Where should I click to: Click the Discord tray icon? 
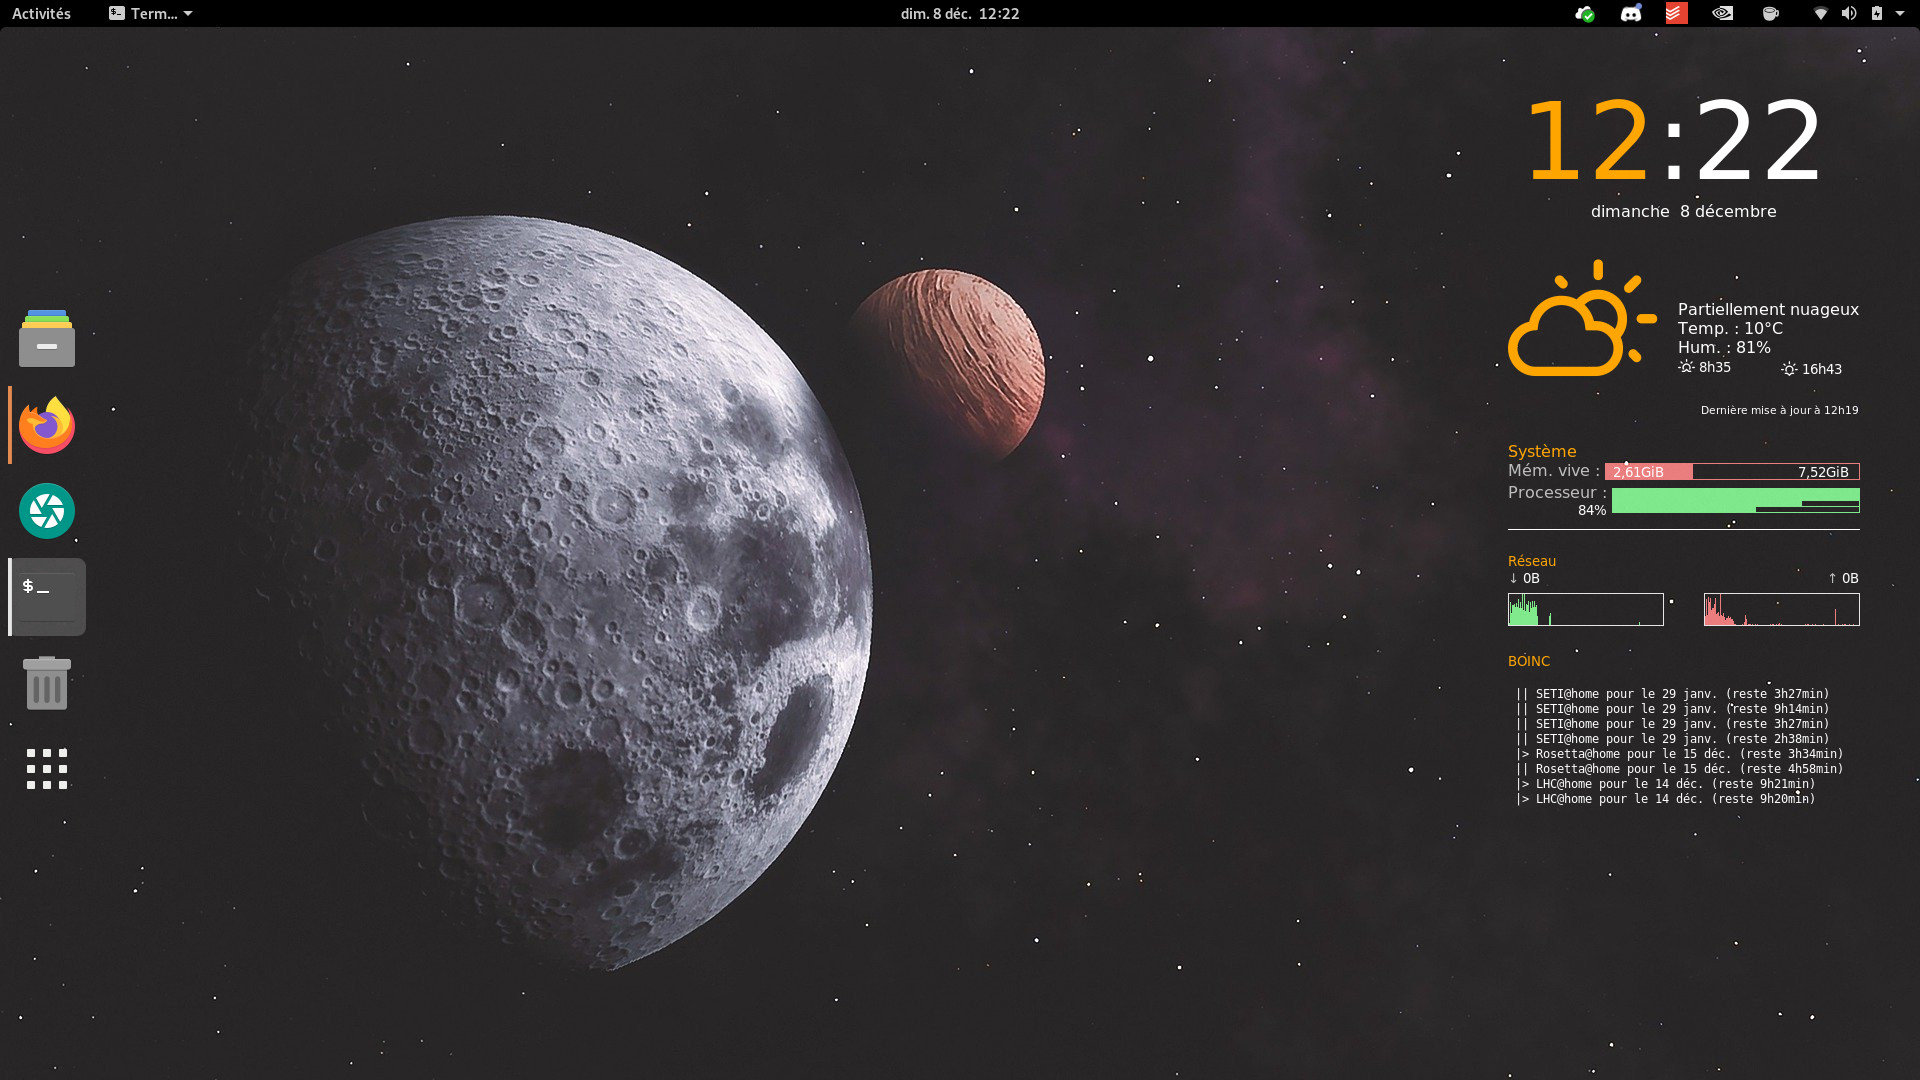[x=1631, y=14]
